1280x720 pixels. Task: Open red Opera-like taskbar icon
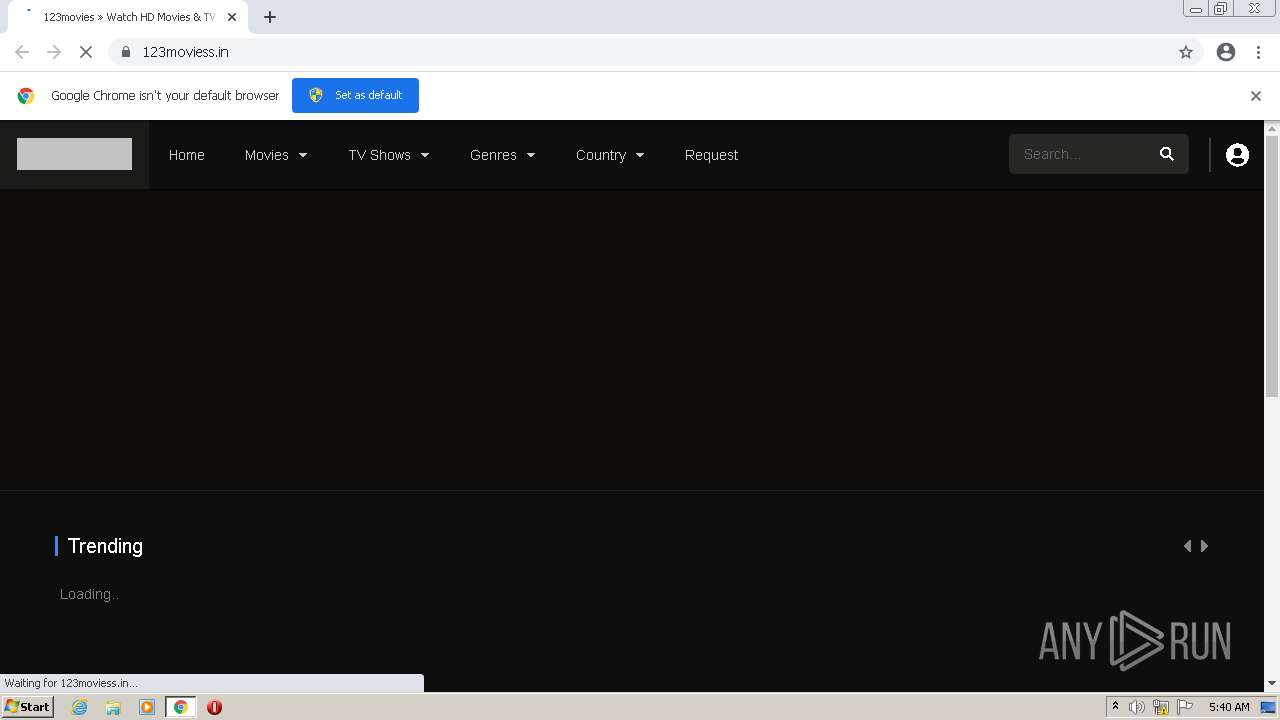(x=214, y=707)
